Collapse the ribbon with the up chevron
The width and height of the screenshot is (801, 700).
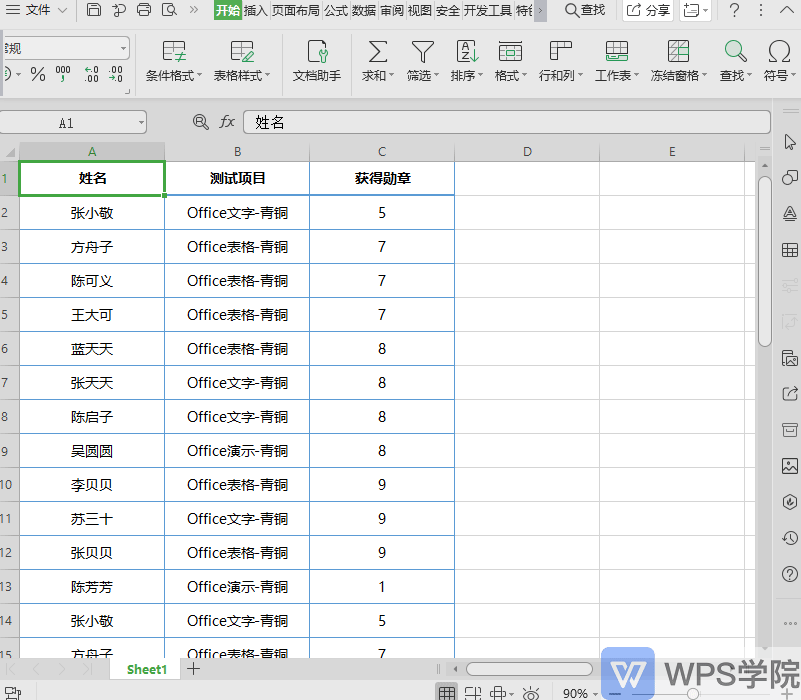pyautogui.click(x=787, y=10)
